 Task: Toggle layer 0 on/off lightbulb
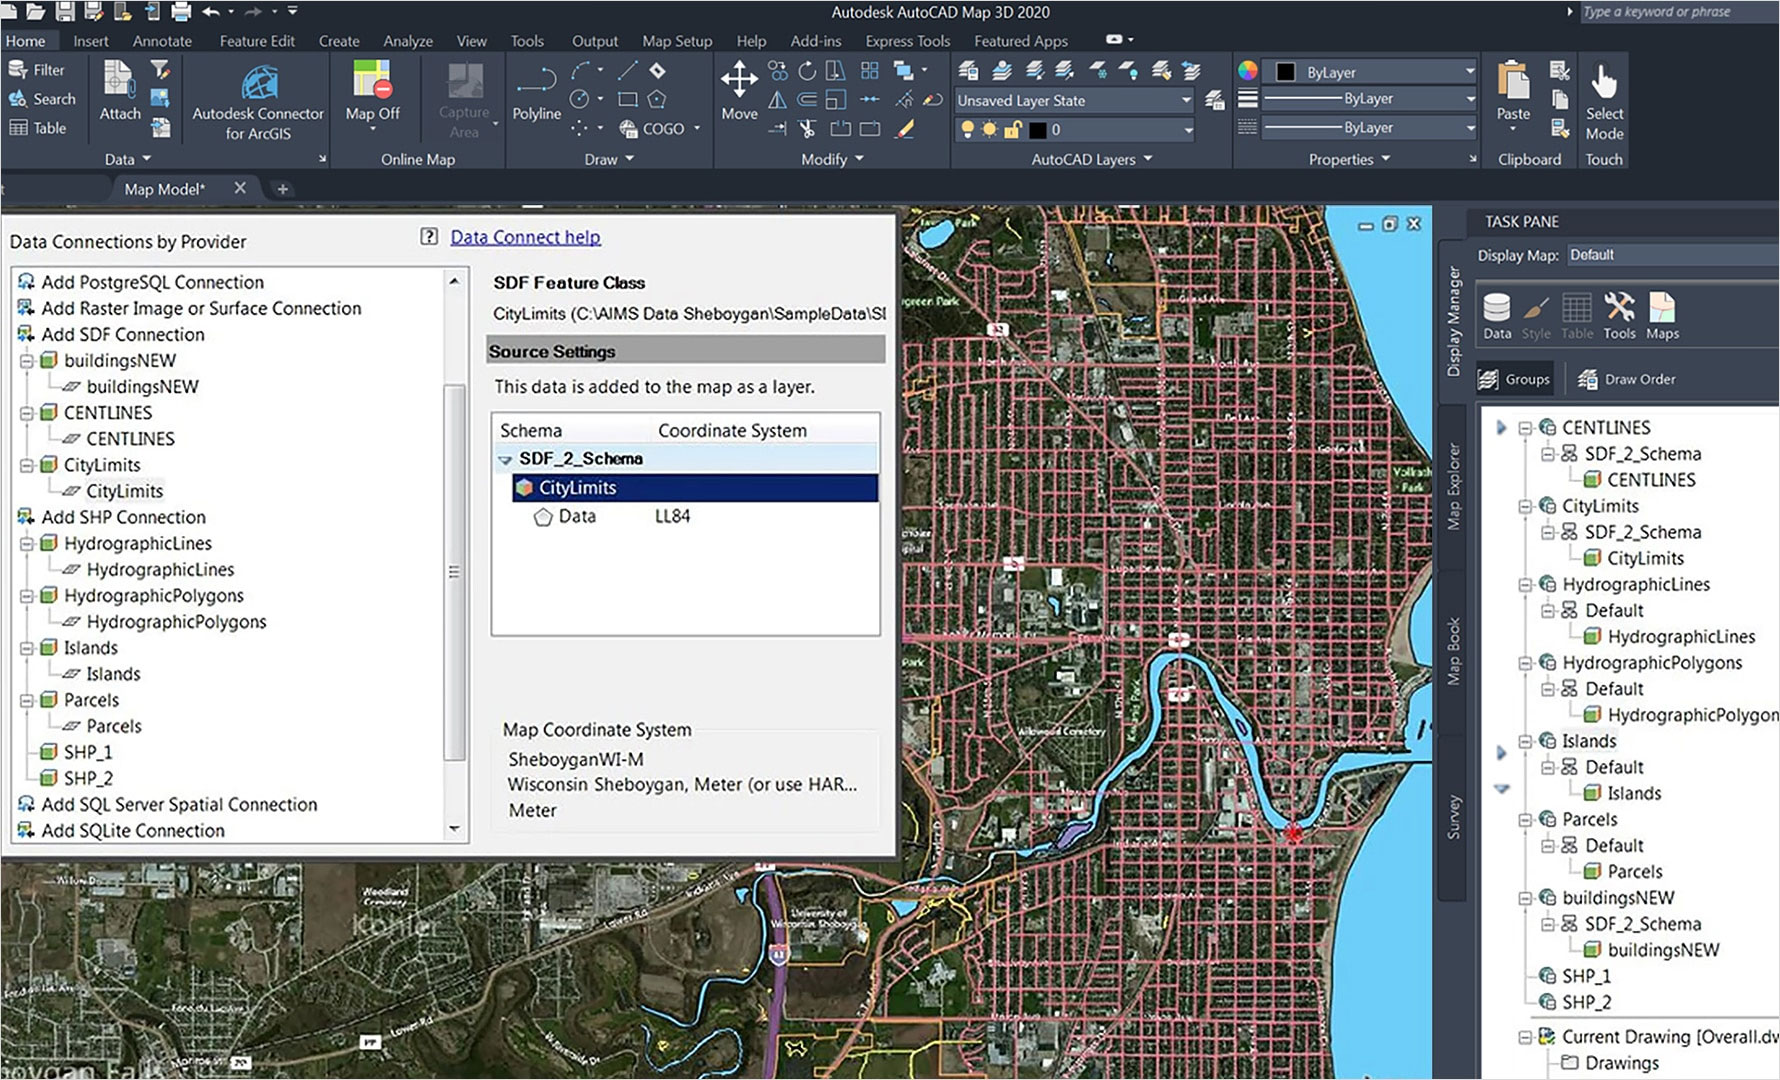point(967,129)
